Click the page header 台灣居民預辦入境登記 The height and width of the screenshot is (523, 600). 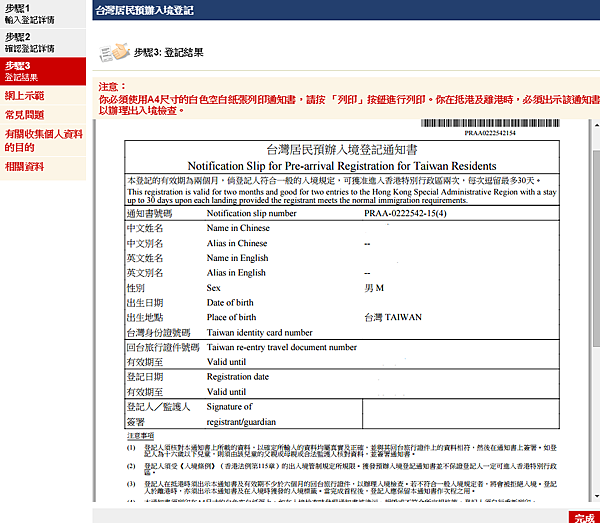(x=144, y=10)
